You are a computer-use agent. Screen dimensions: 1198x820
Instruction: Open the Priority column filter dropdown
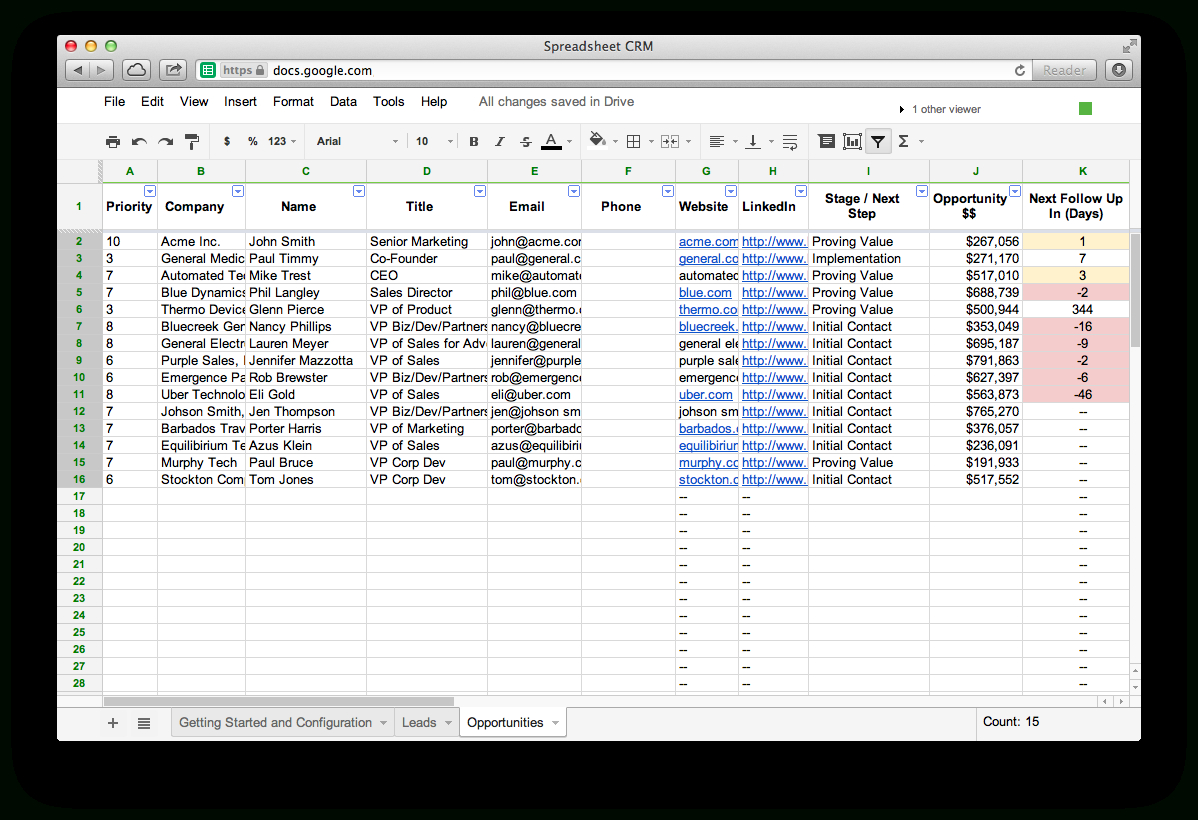coord(150,191)
